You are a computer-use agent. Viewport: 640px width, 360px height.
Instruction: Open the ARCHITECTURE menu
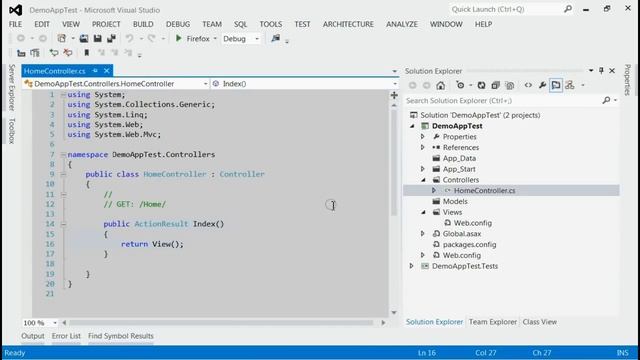point(348,24)
